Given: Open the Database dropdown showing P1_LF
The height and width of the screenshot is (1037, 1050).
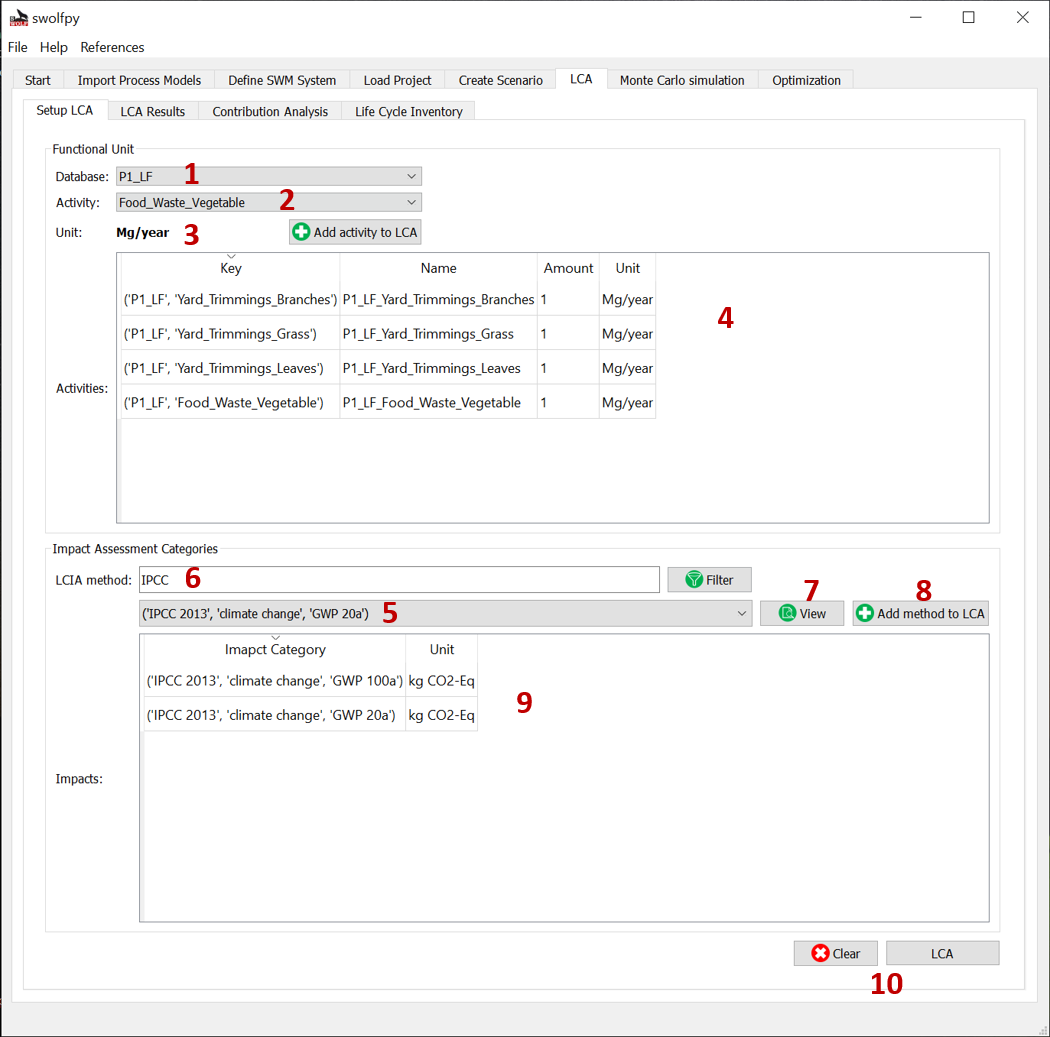Looking at the screenshot, I should (x=269, y=176).
